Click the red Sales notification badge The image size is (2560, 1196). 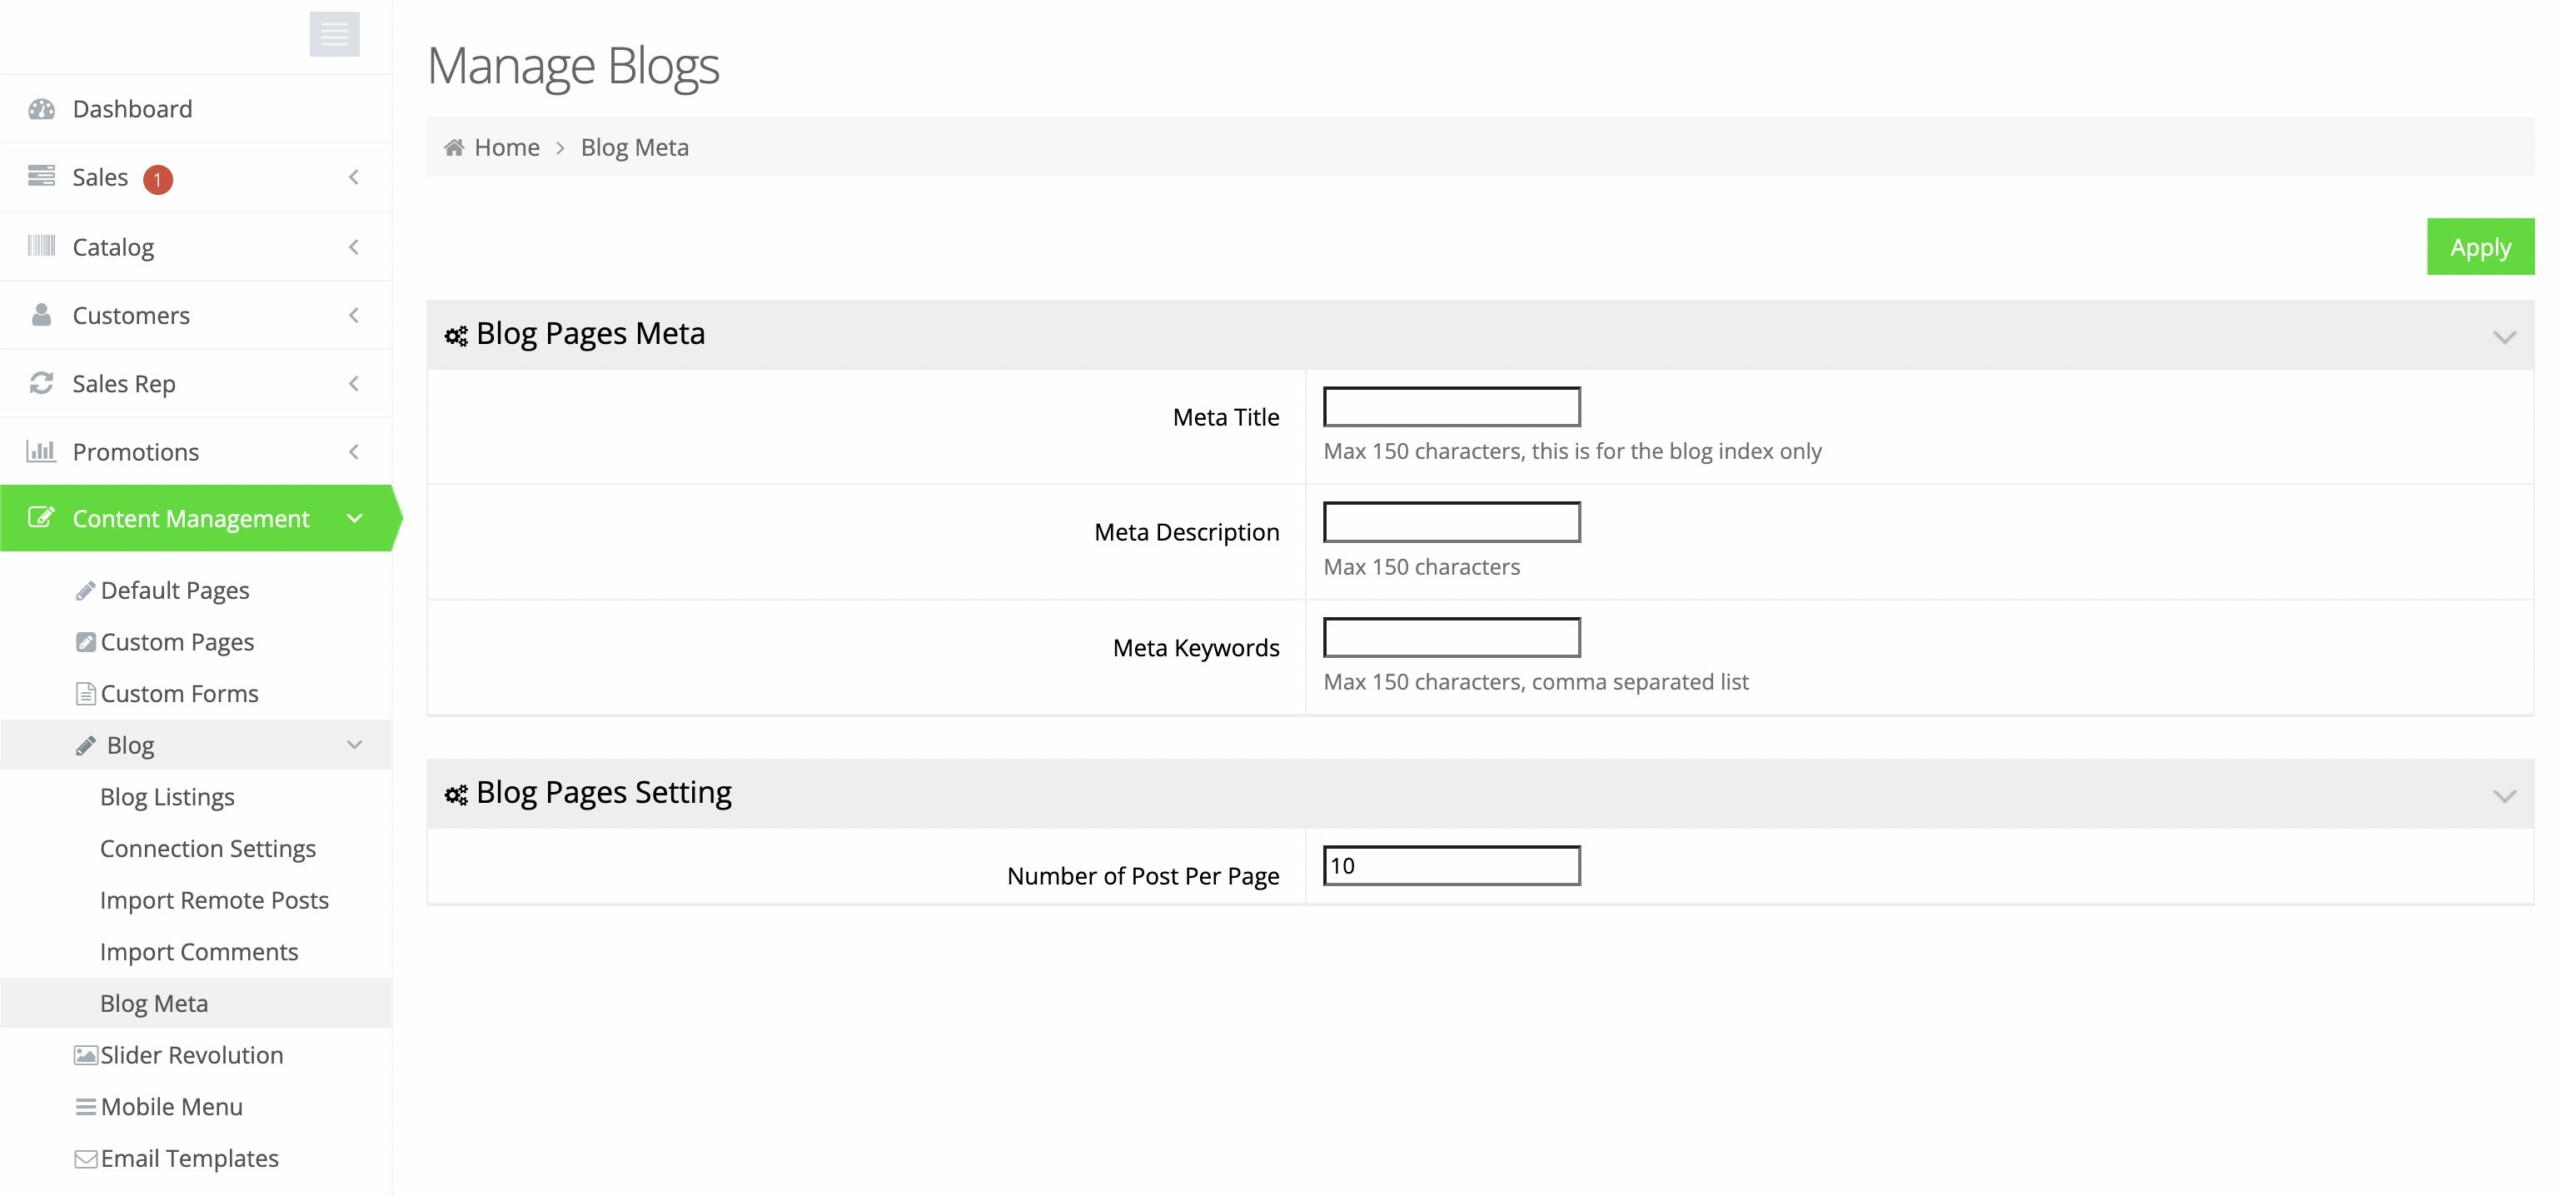[157, 179]
